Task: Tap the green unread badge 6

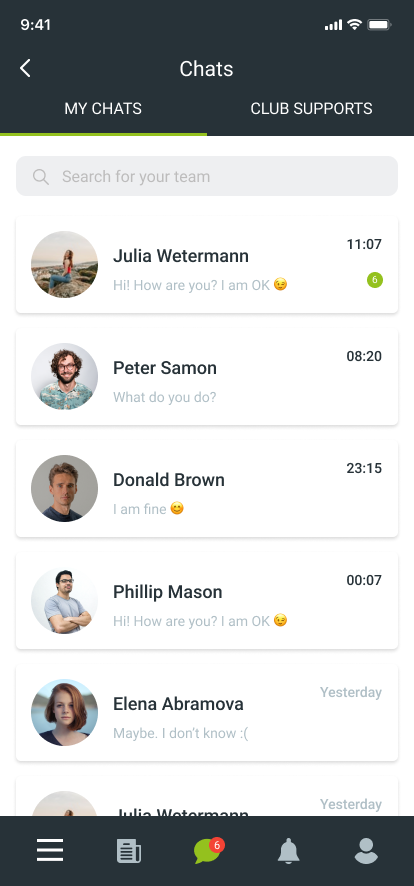Action: click(x=375, y=280)
